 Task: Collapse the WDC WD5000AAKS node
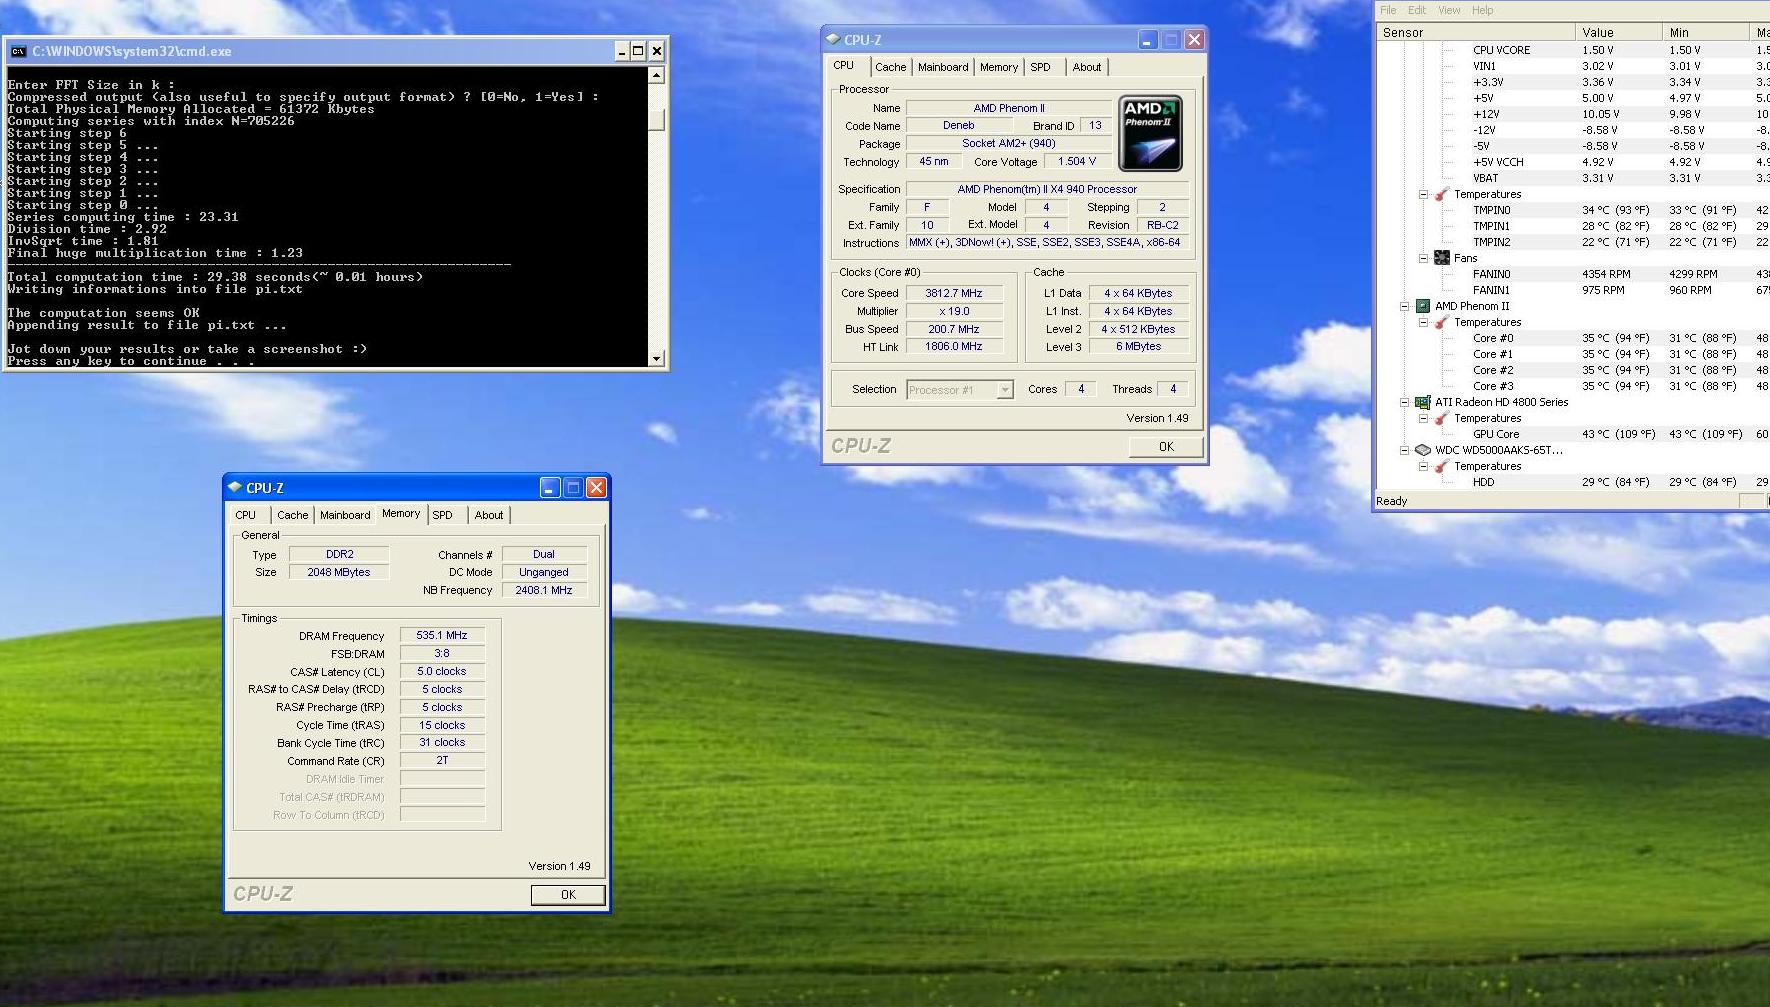1404,450
